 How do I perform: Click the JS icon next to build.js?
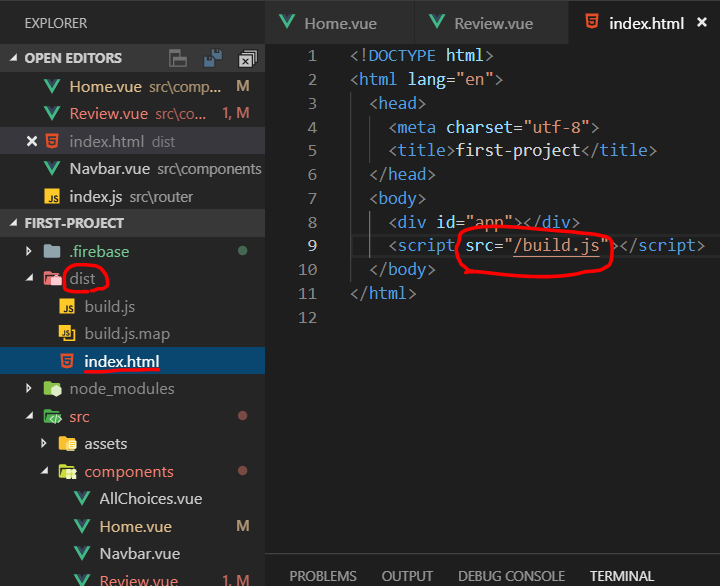click(x=67, y=306)
